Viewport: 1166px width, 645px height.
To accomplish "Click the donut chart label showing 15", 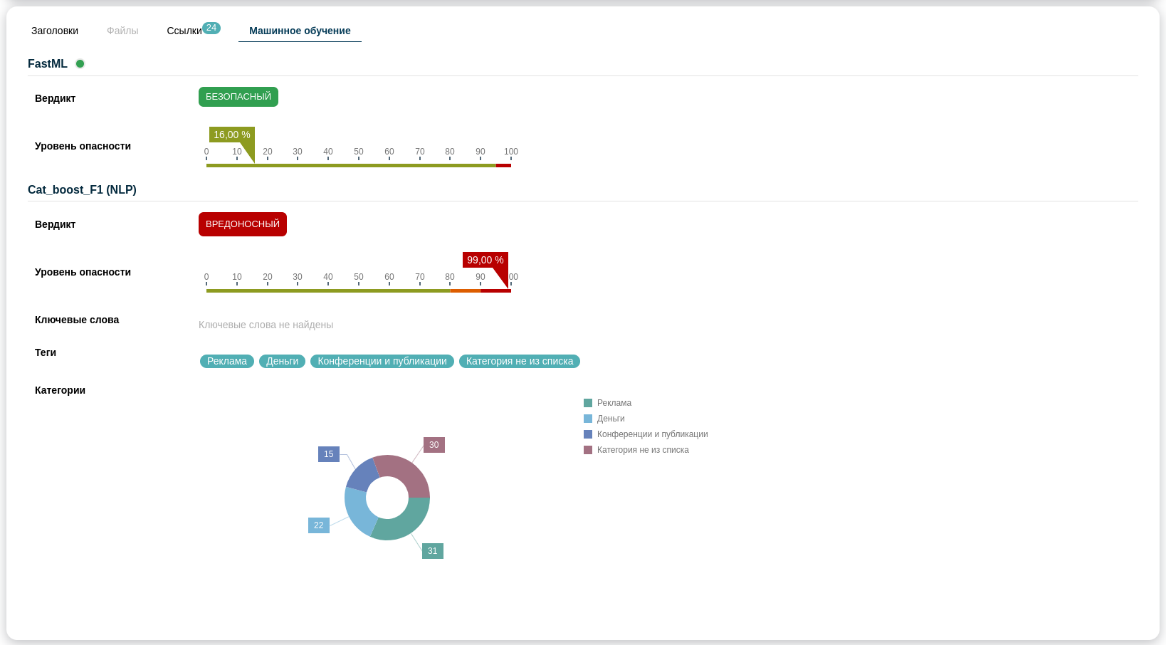I will (x=328, y=454).
